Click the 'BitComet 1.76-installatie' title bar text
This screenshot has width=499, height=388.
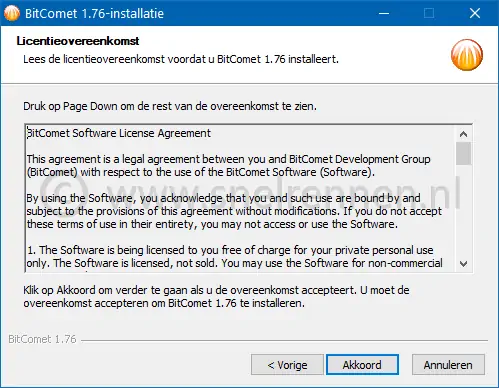[x=94, y=14]
